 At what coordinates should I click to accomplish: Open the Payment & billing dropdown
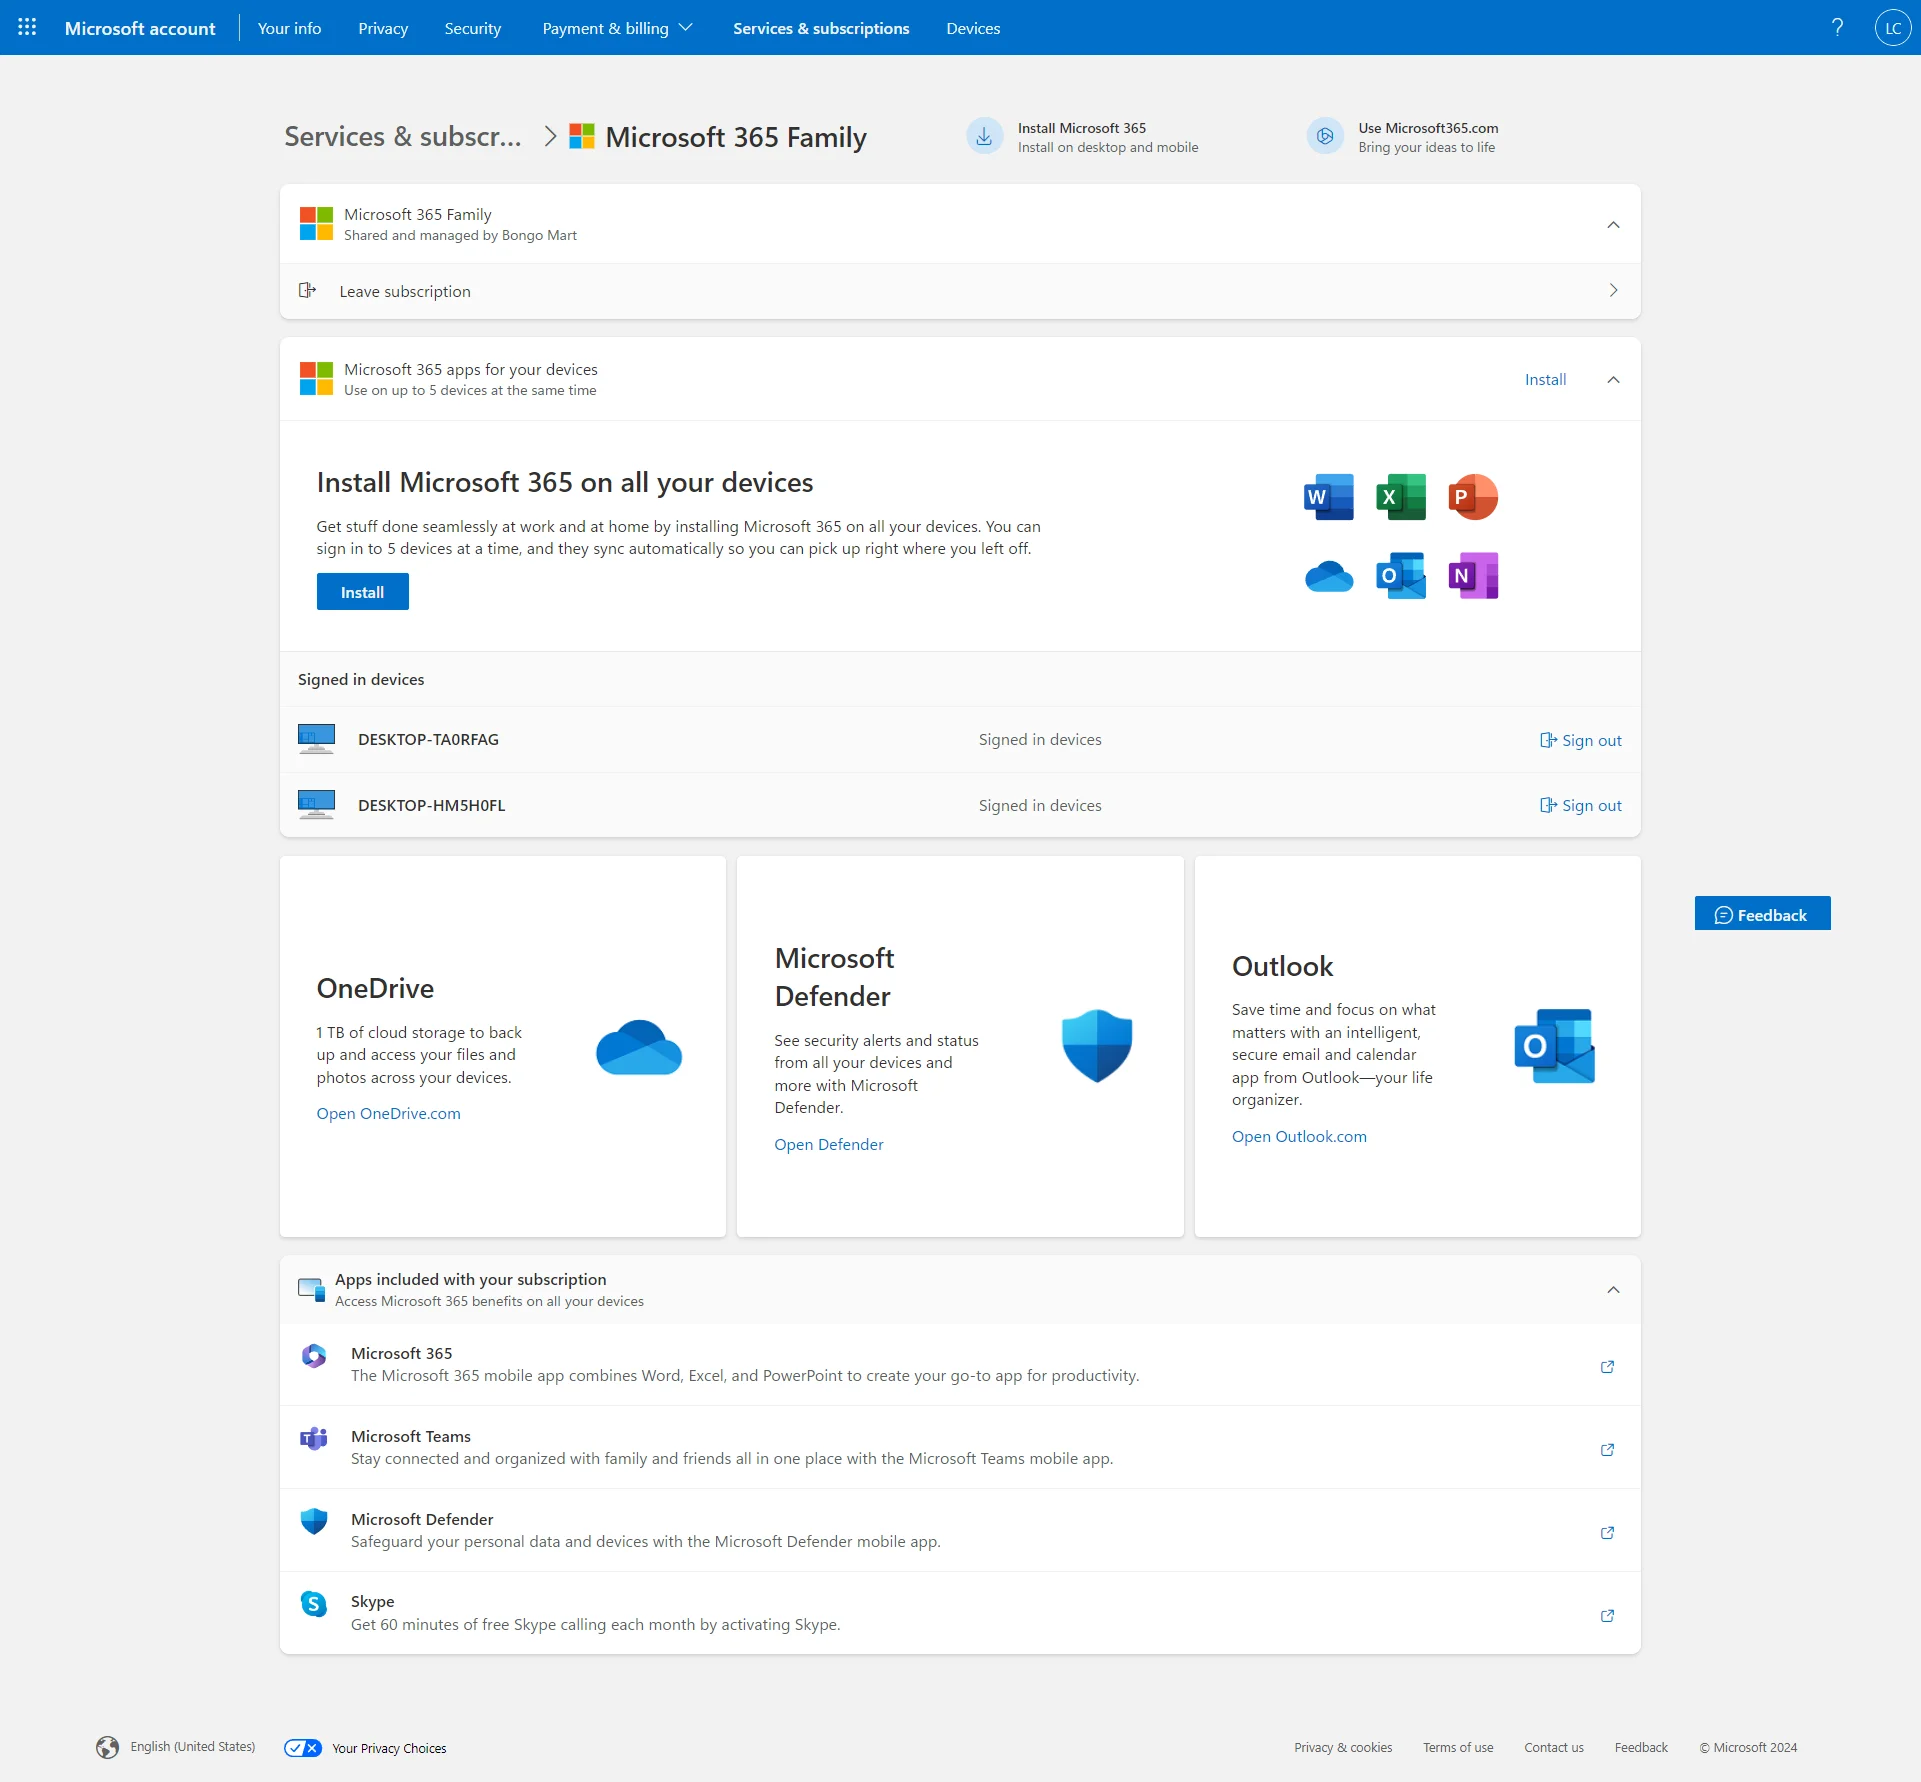616,28
